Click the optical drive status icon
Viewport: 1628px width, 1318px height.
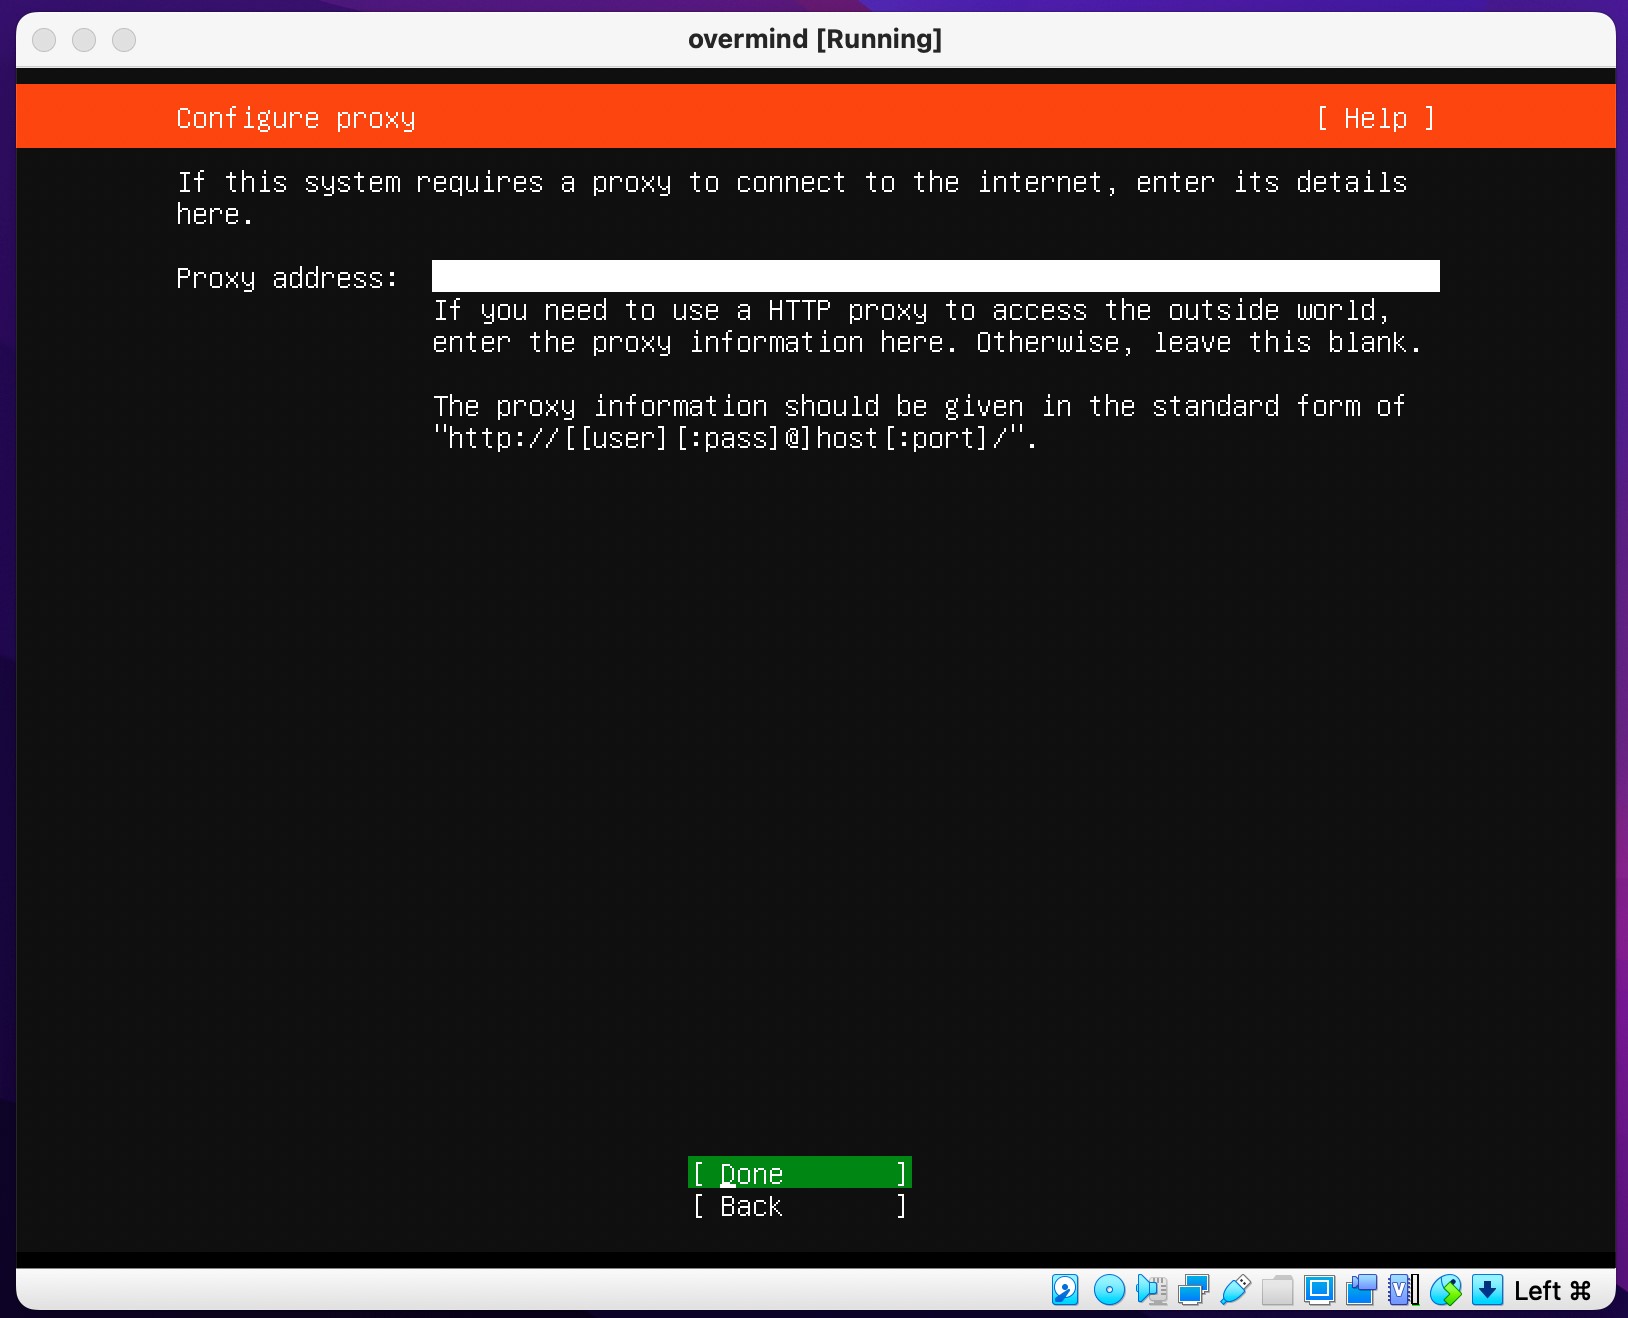coord(1110,1291)
